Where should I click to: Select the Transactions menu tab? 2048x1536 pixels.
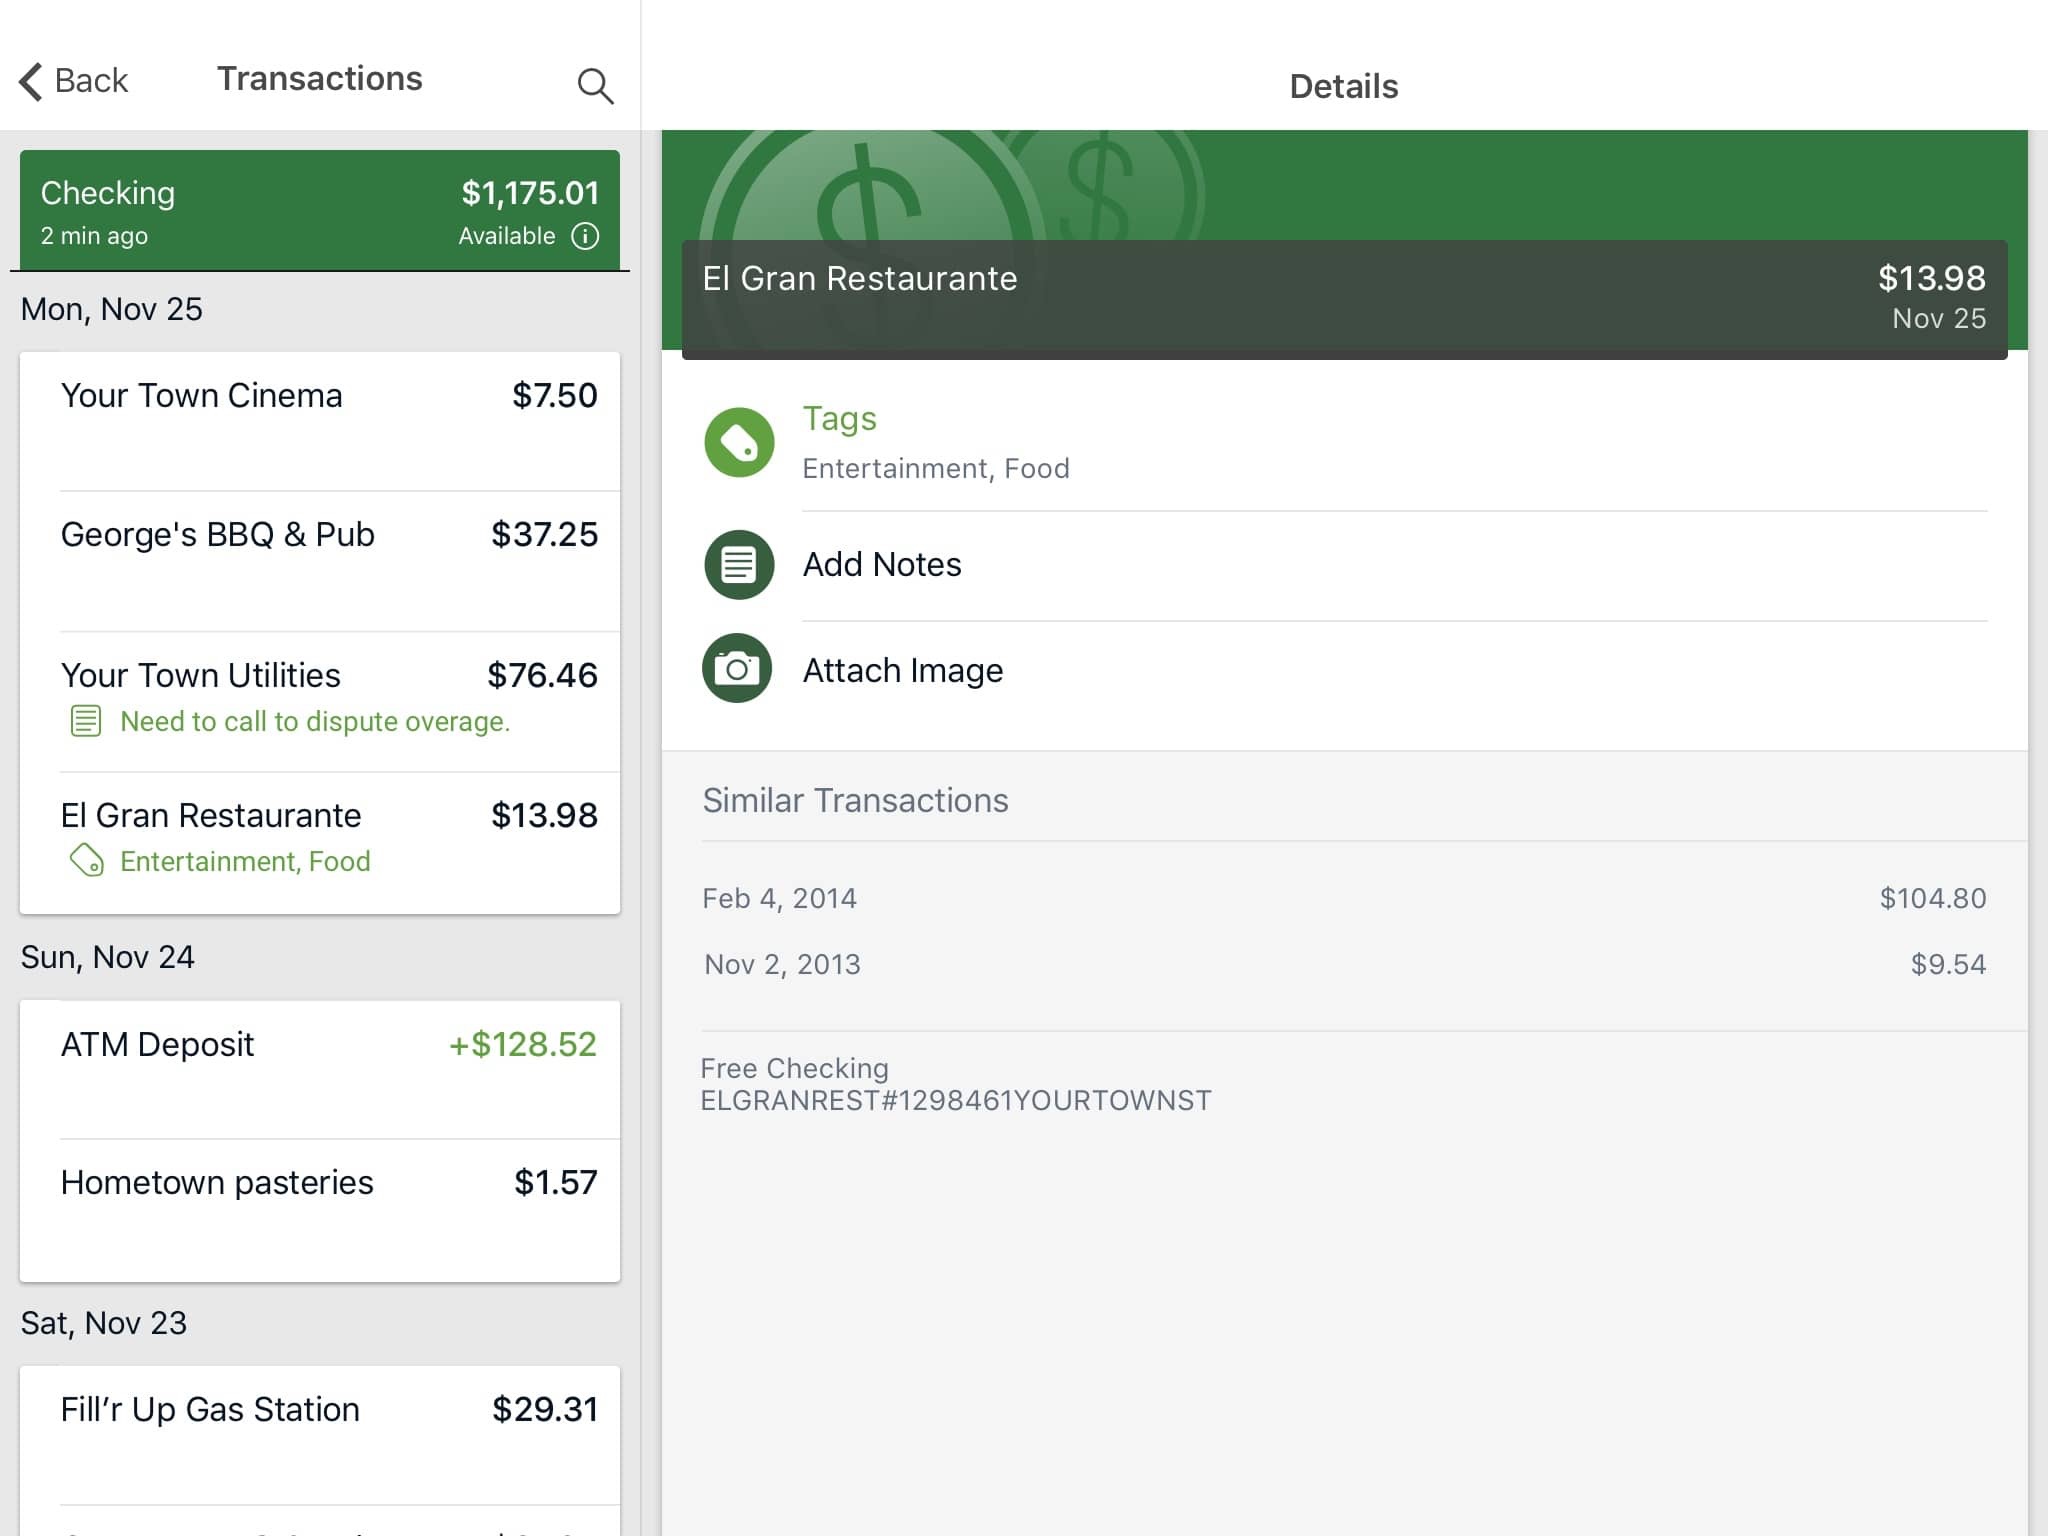(x=319, y=77)
